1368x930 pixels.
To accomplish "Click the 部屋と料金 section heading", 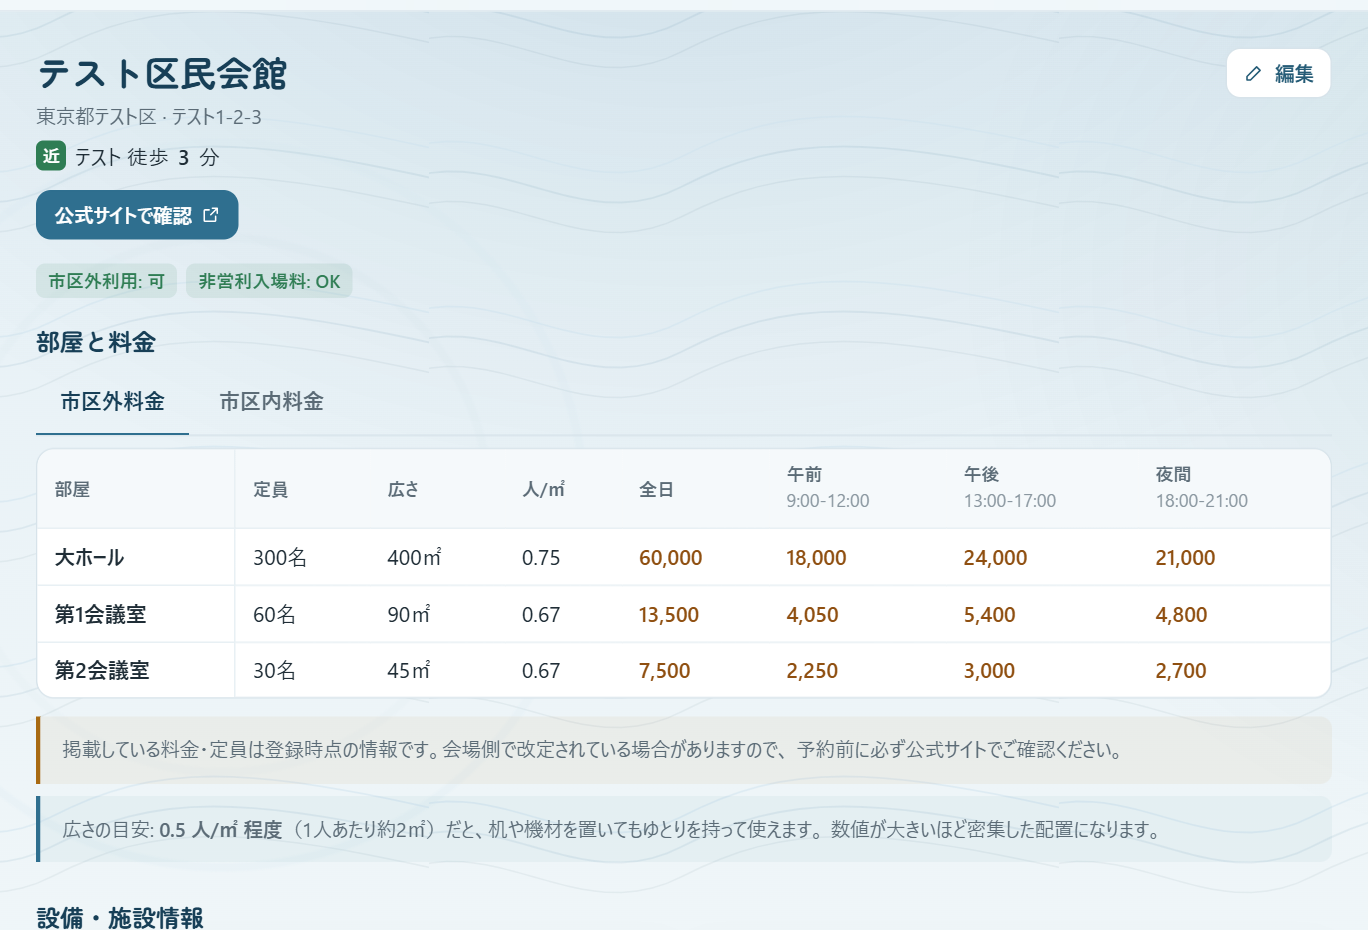I will tap(96, 342).
